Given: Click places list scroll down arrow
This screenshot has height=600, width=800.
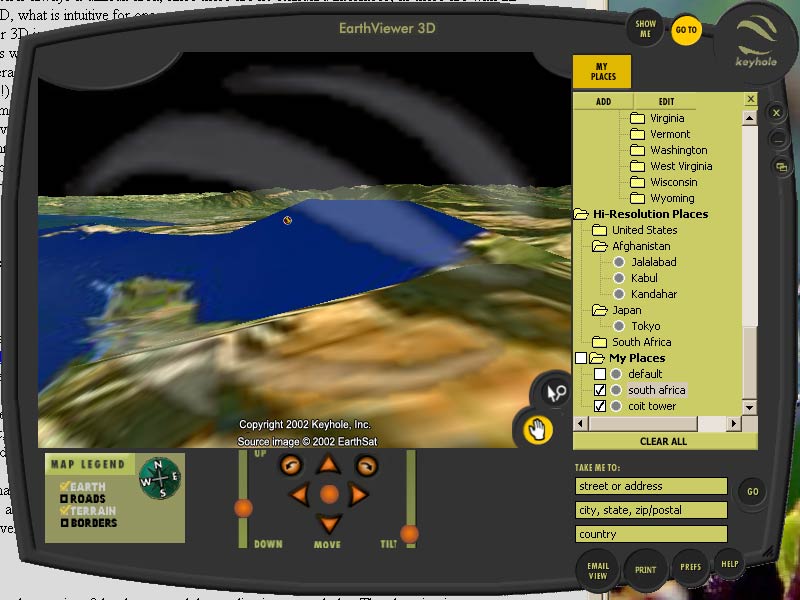Looking at the screenshot, I should coord(749,407).
